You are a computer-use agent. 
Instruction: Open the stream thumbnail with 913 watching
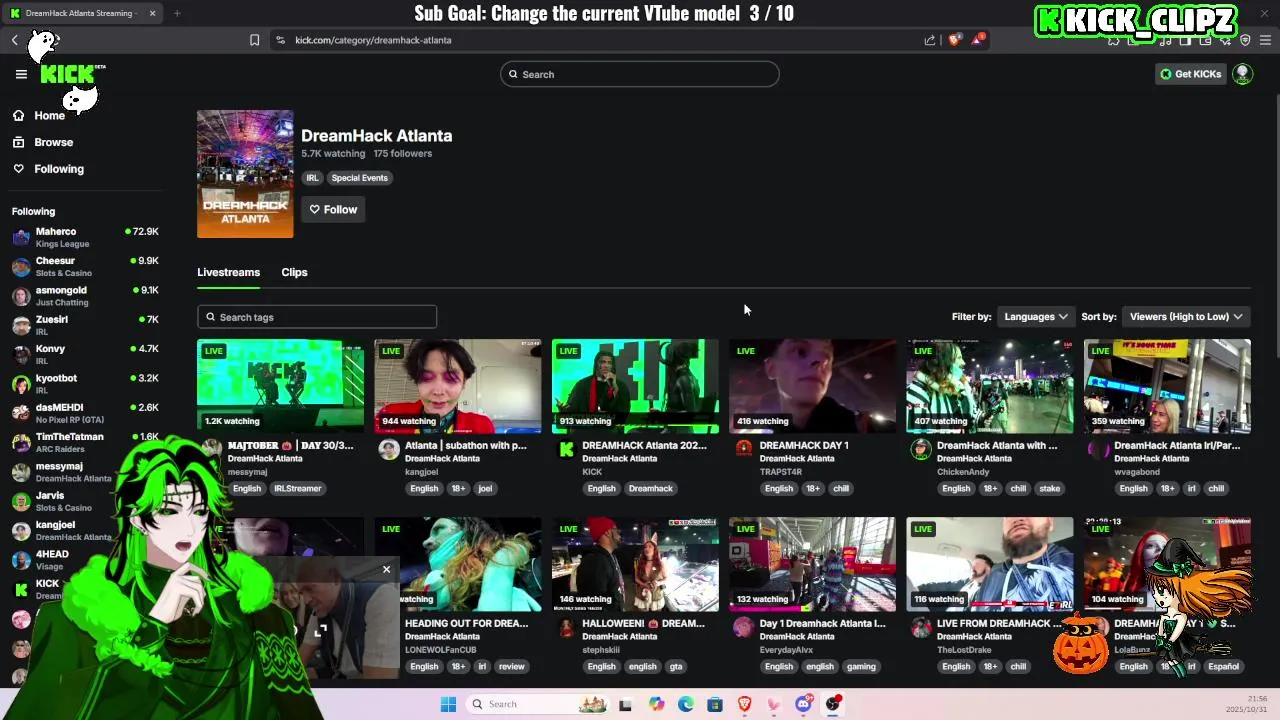coord(635,386)
